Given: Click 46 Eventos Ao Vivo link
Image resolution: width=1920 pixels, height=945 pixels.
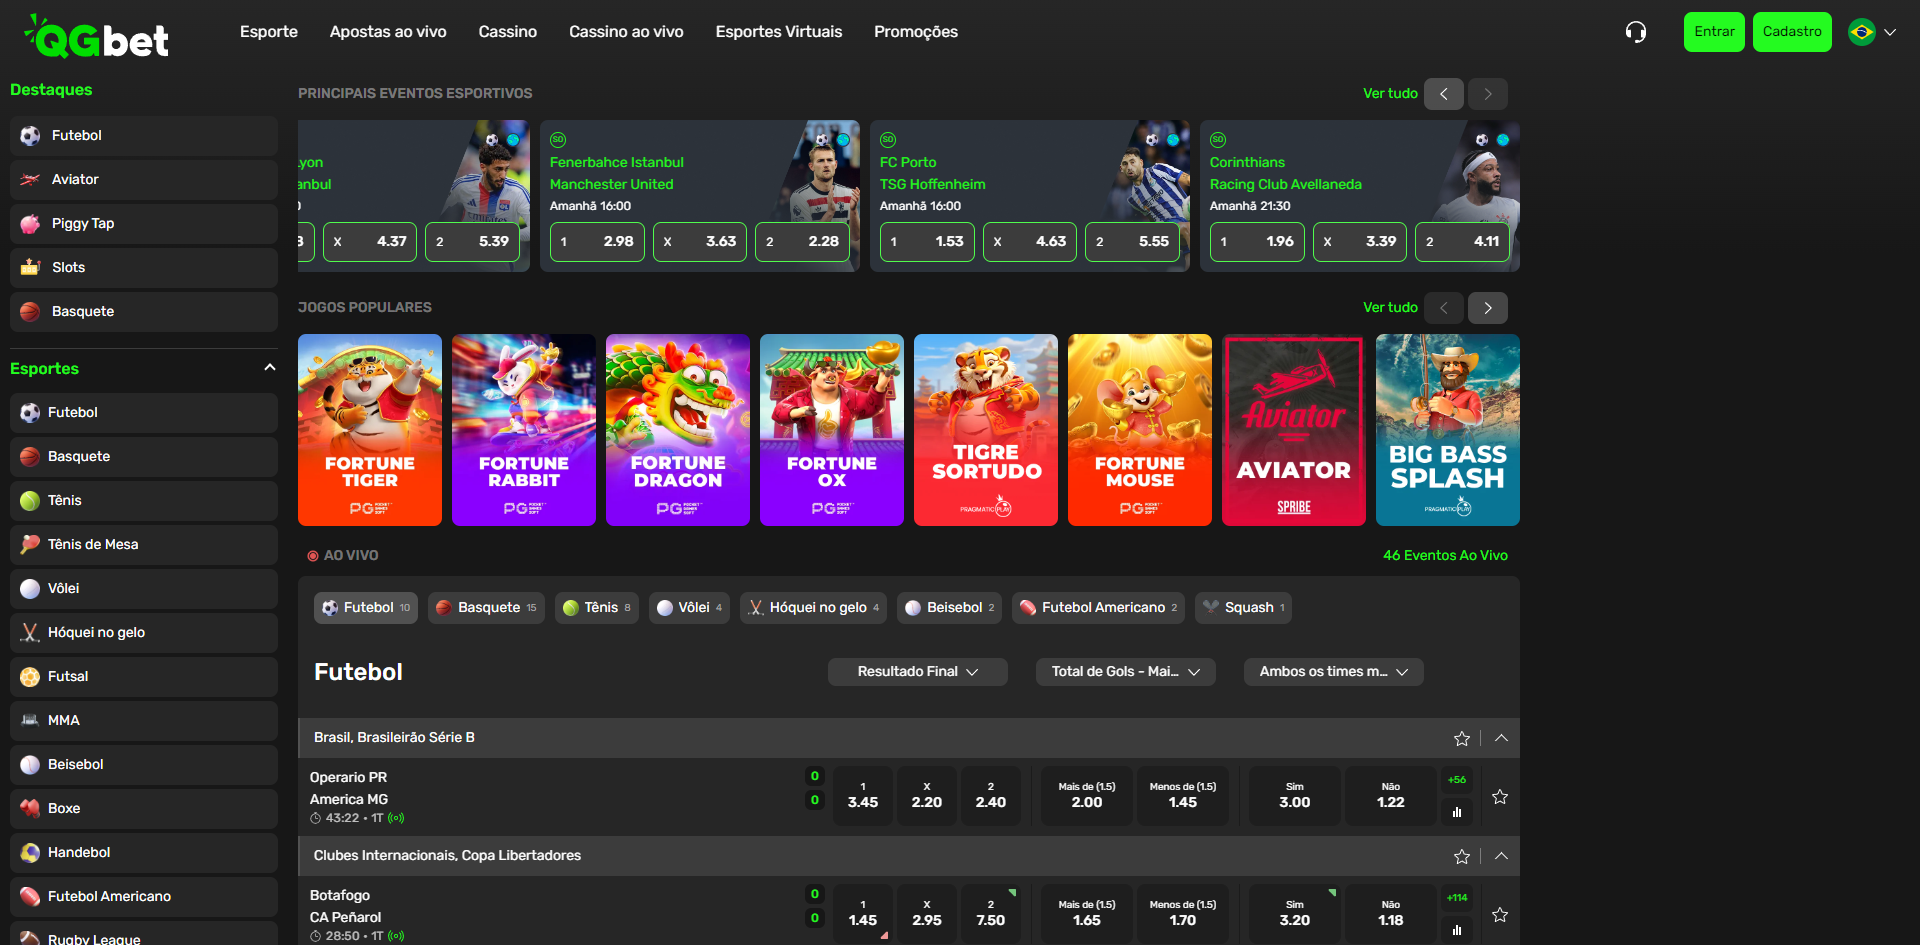Looking at the screenshot, I should point(1445,555).
